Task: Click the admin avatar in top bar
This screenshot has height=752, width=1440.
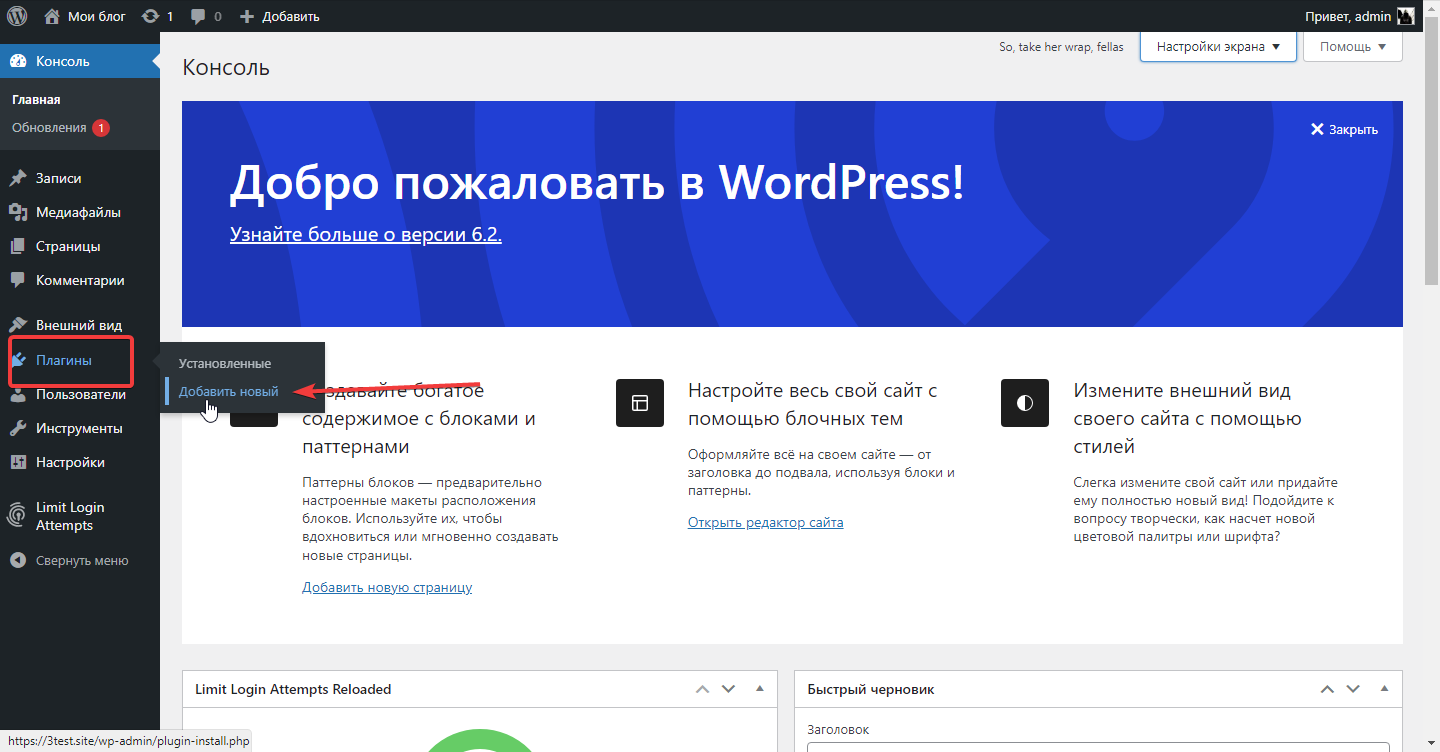Action: [1405, 16]
